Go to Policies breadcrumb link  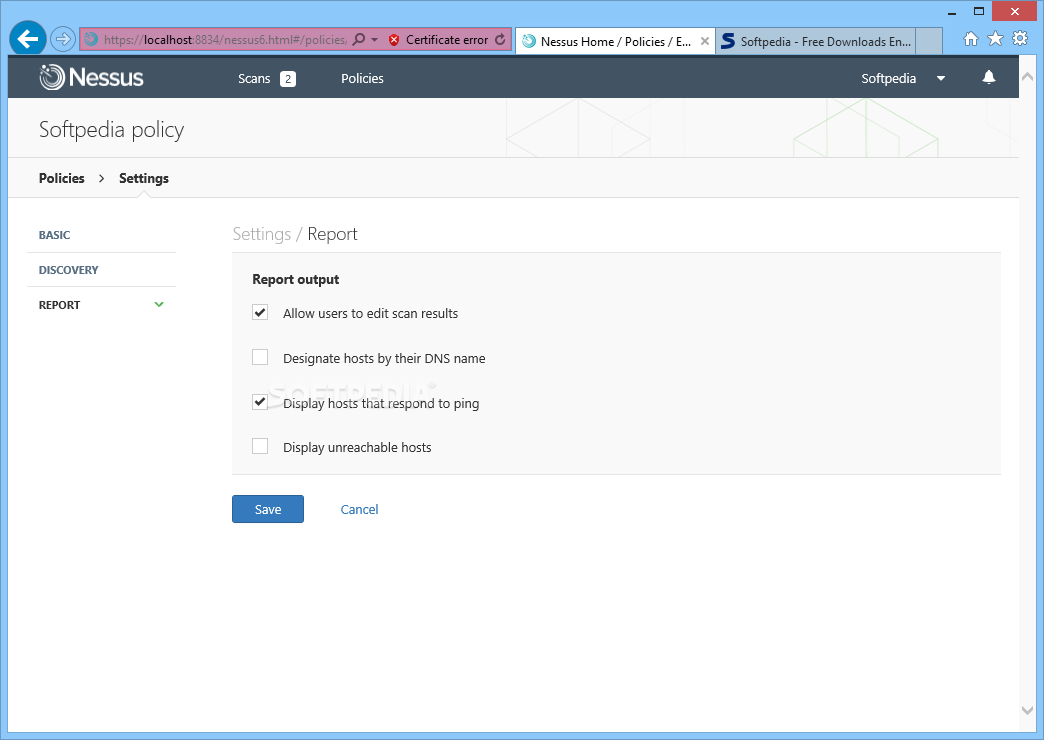pyautogui.click(x=62, y=179)
